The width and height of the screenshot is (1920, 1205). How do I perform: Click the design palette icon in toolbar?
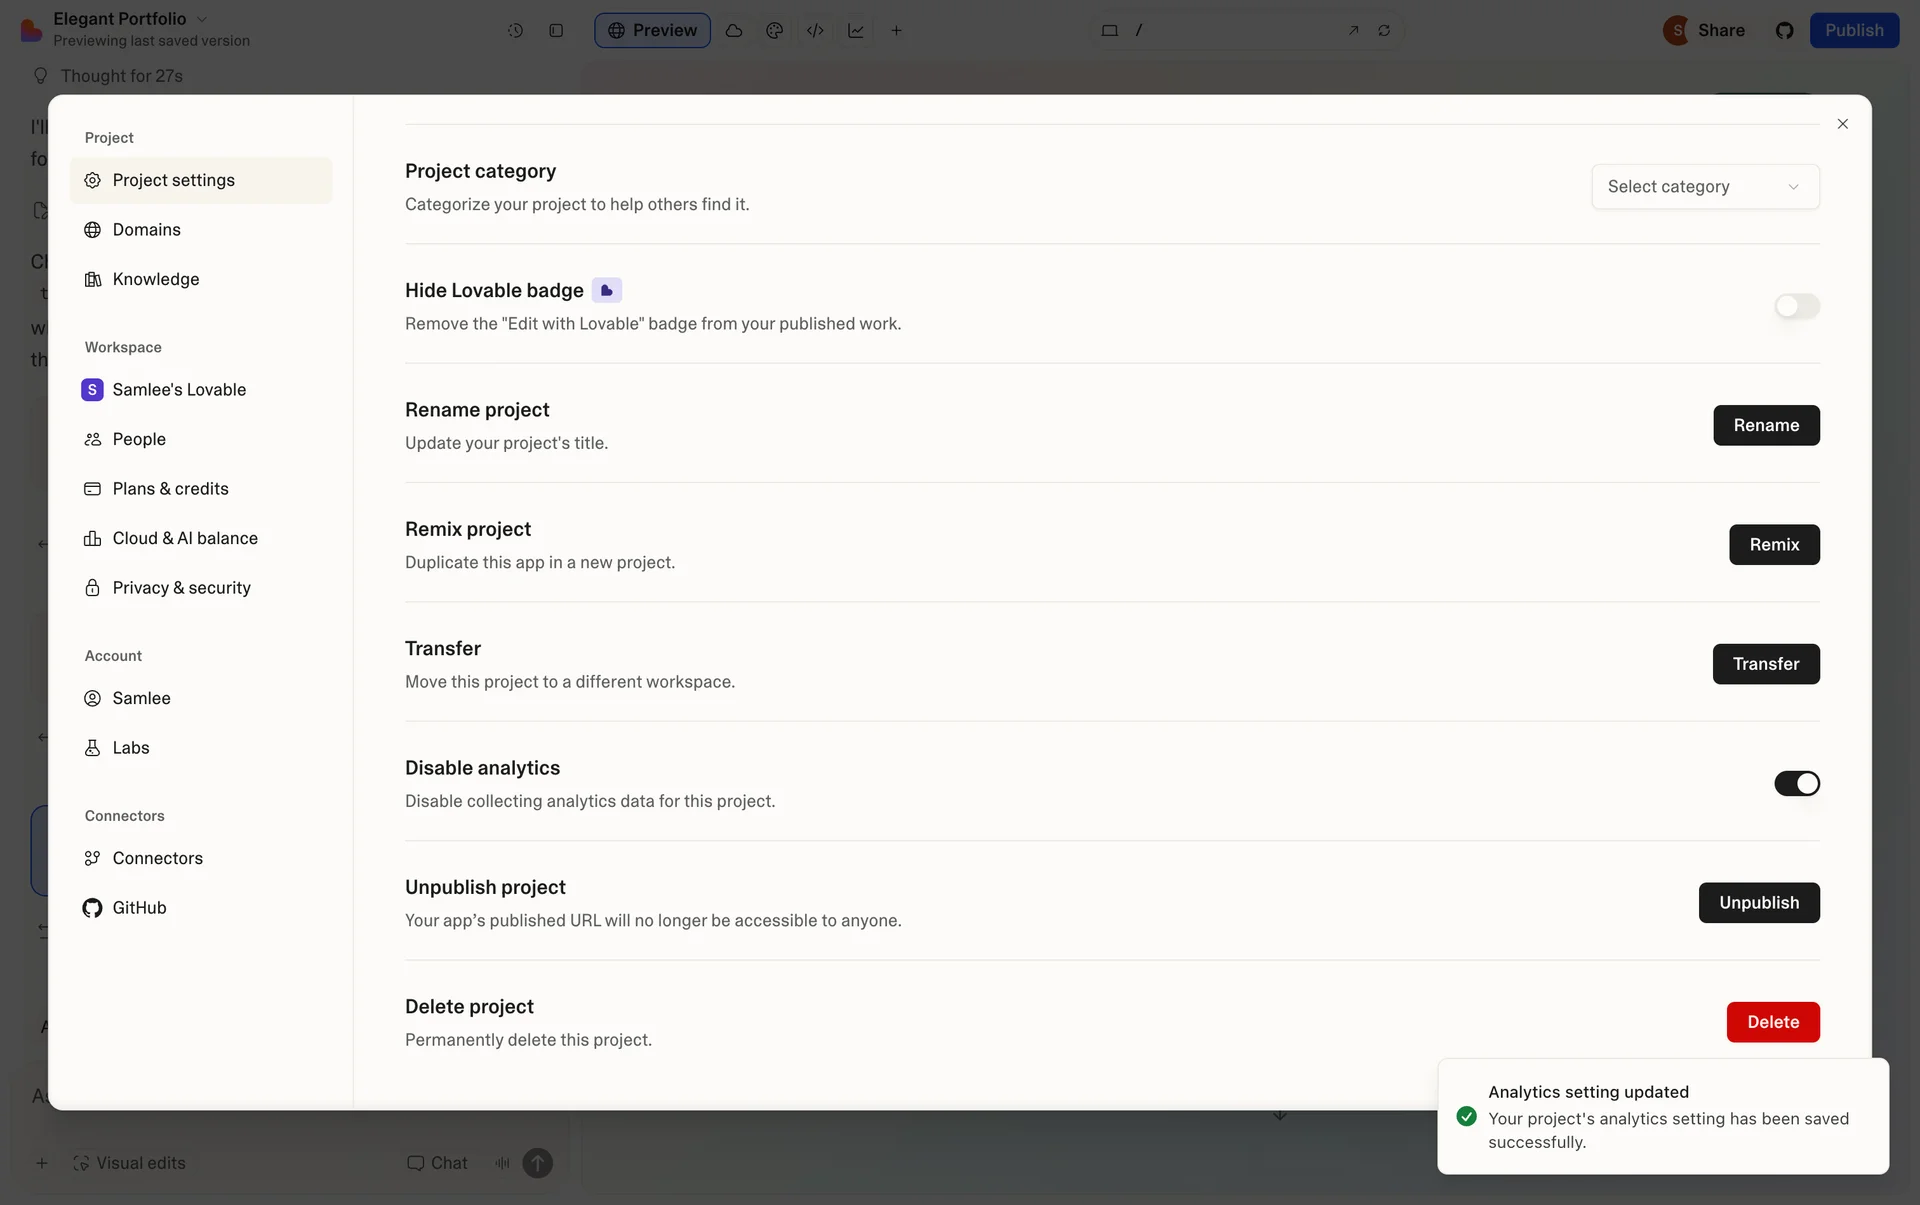tap(774, 30)
